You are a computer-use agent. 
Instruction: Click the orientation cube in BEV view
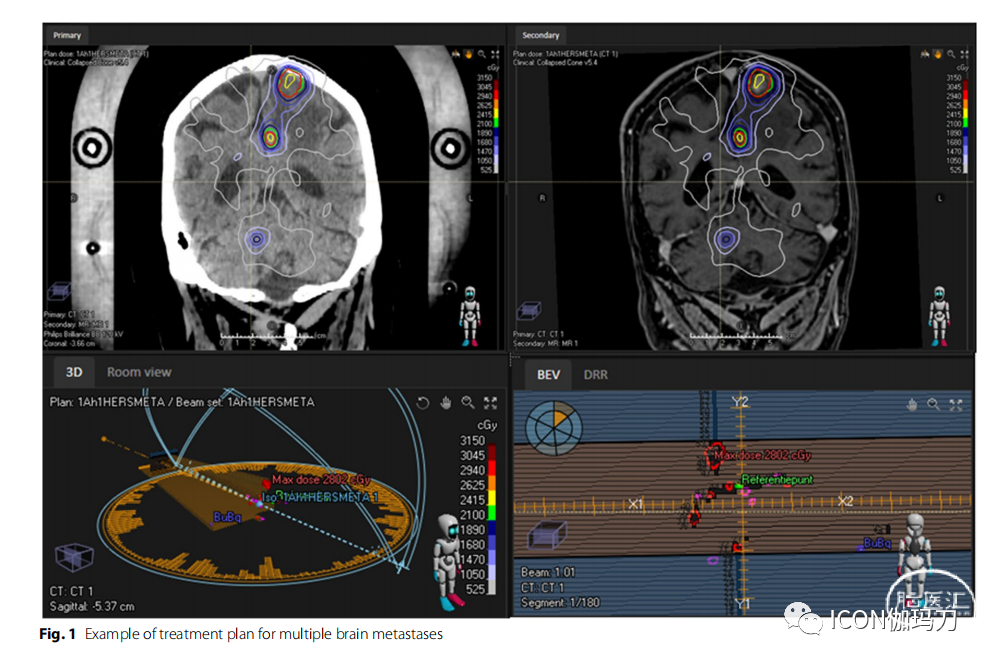547,534
